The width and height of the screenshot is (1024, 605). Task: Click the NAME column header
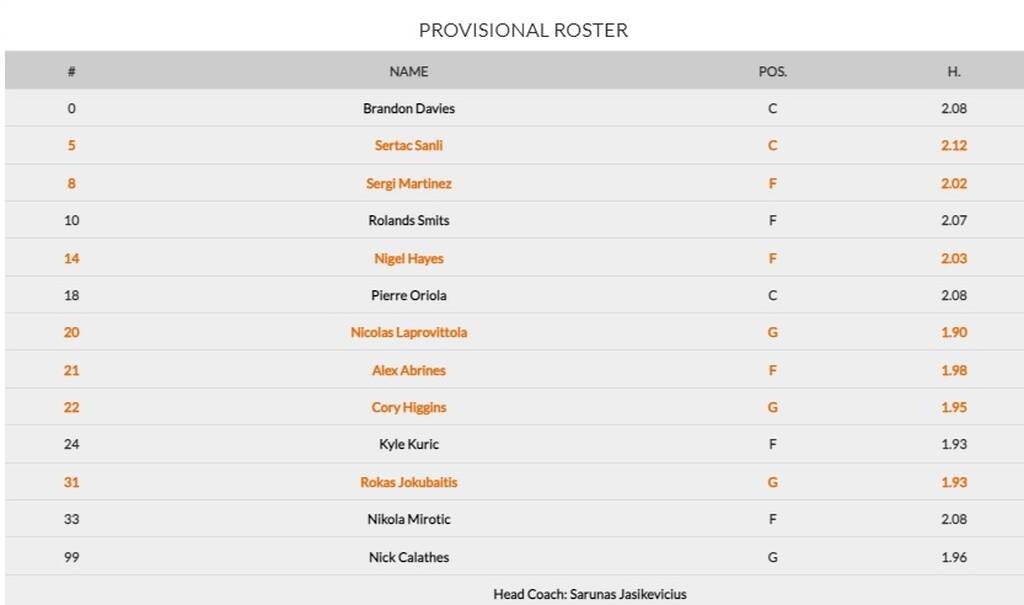point(408,71)
